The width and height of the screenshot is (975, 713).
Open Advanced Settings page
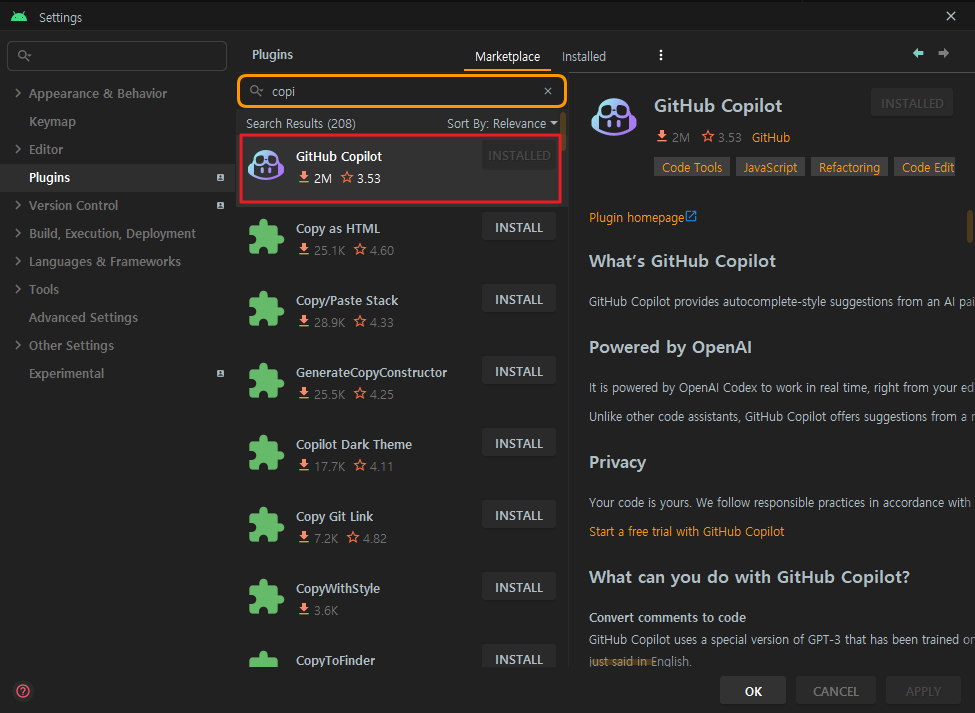click(83, 318)
